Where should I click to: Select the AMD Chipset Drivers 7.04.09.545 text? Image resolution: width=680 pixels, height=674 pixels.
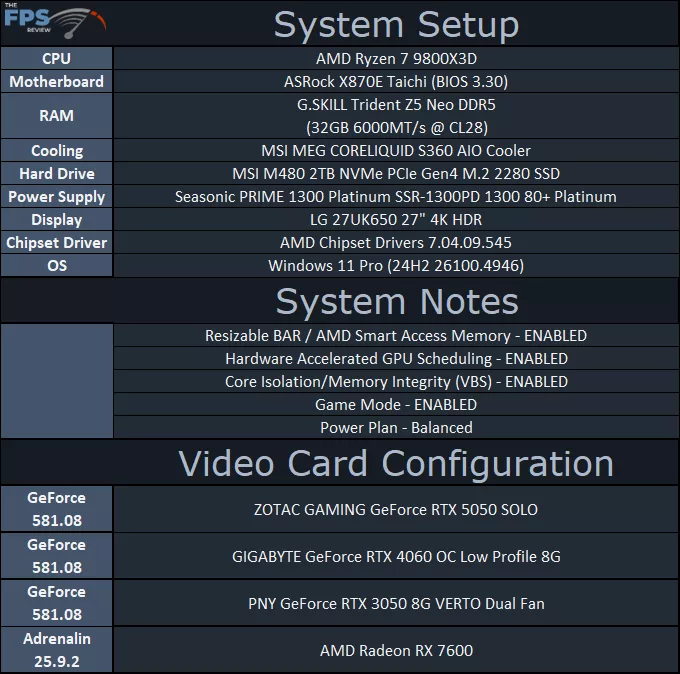(395, 243)
